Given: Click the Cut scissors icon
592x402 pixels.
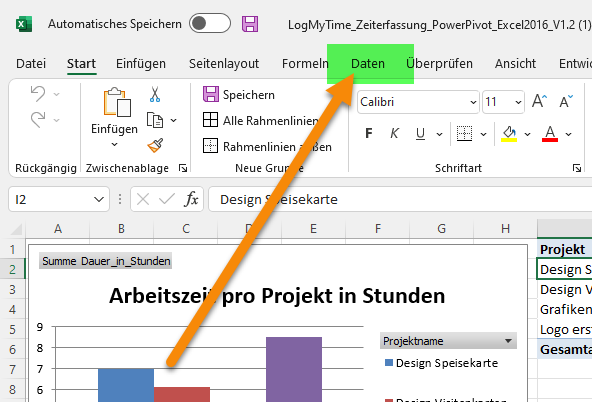Looking at the screenshot, I should (155, 94).
